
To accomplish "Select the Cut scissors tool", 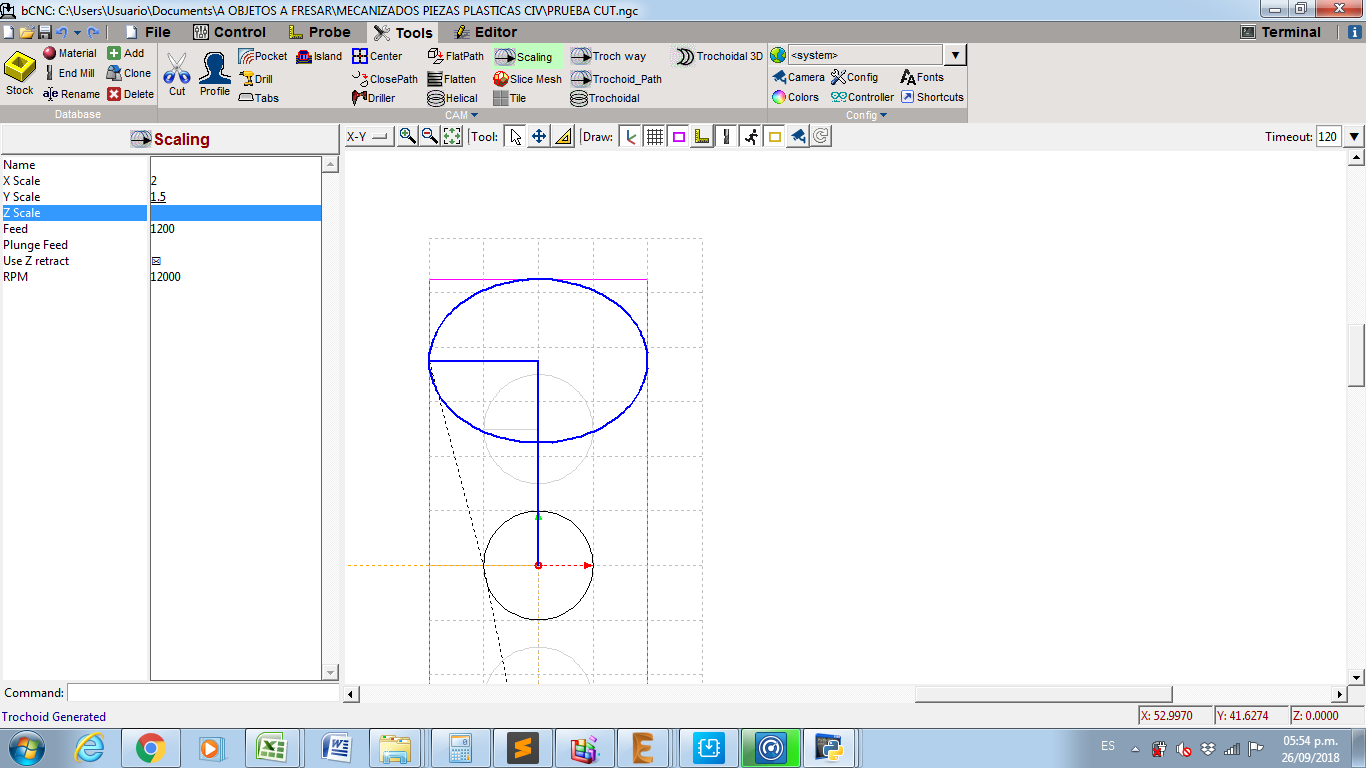I will click(177, 74).
